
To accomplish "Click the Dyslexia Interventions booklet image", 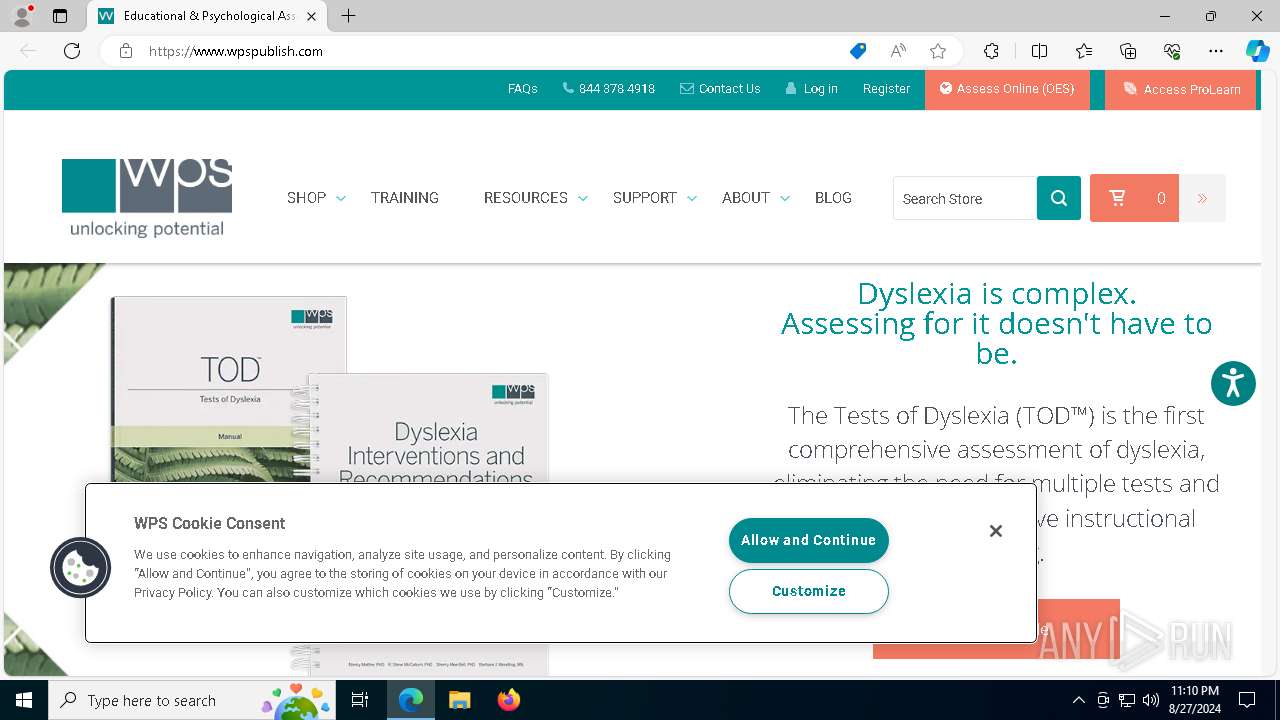I will pyautogui.click(x=428, y=429).
